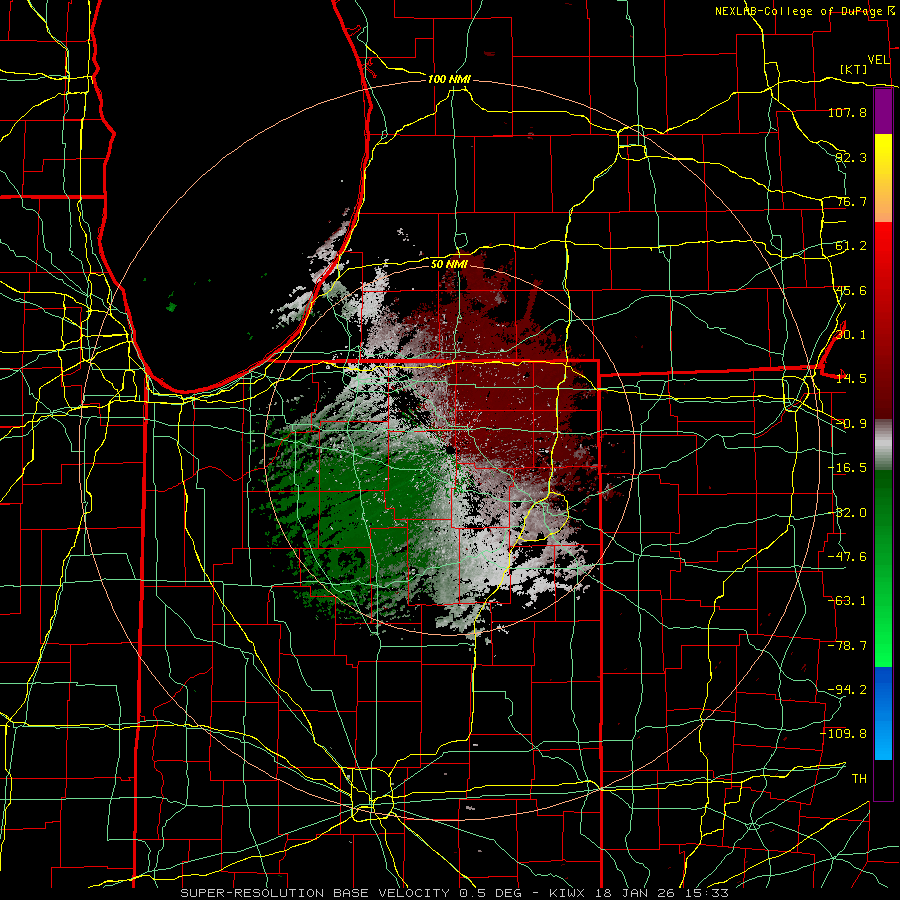Click the VEL legend title
Image resolution: width=900 pixels, height=900 pixels.
878,60
